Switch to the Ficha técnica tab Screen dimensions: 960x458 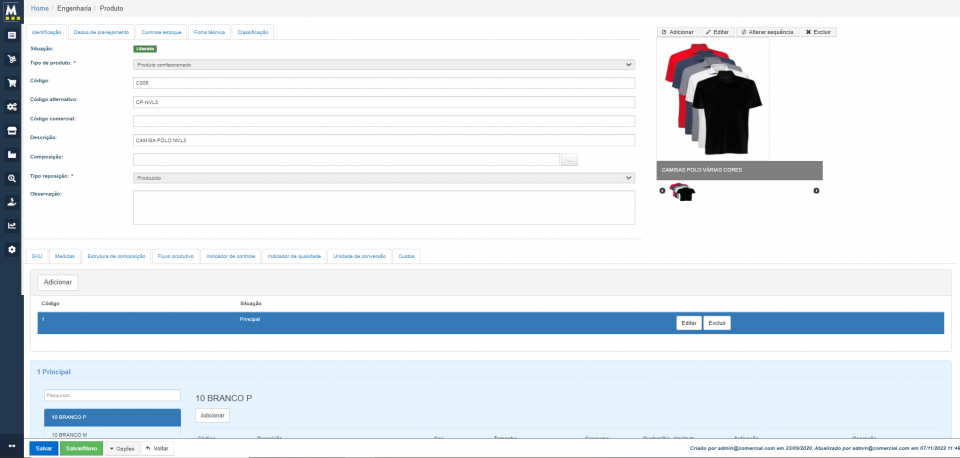[x=209, y=32]
